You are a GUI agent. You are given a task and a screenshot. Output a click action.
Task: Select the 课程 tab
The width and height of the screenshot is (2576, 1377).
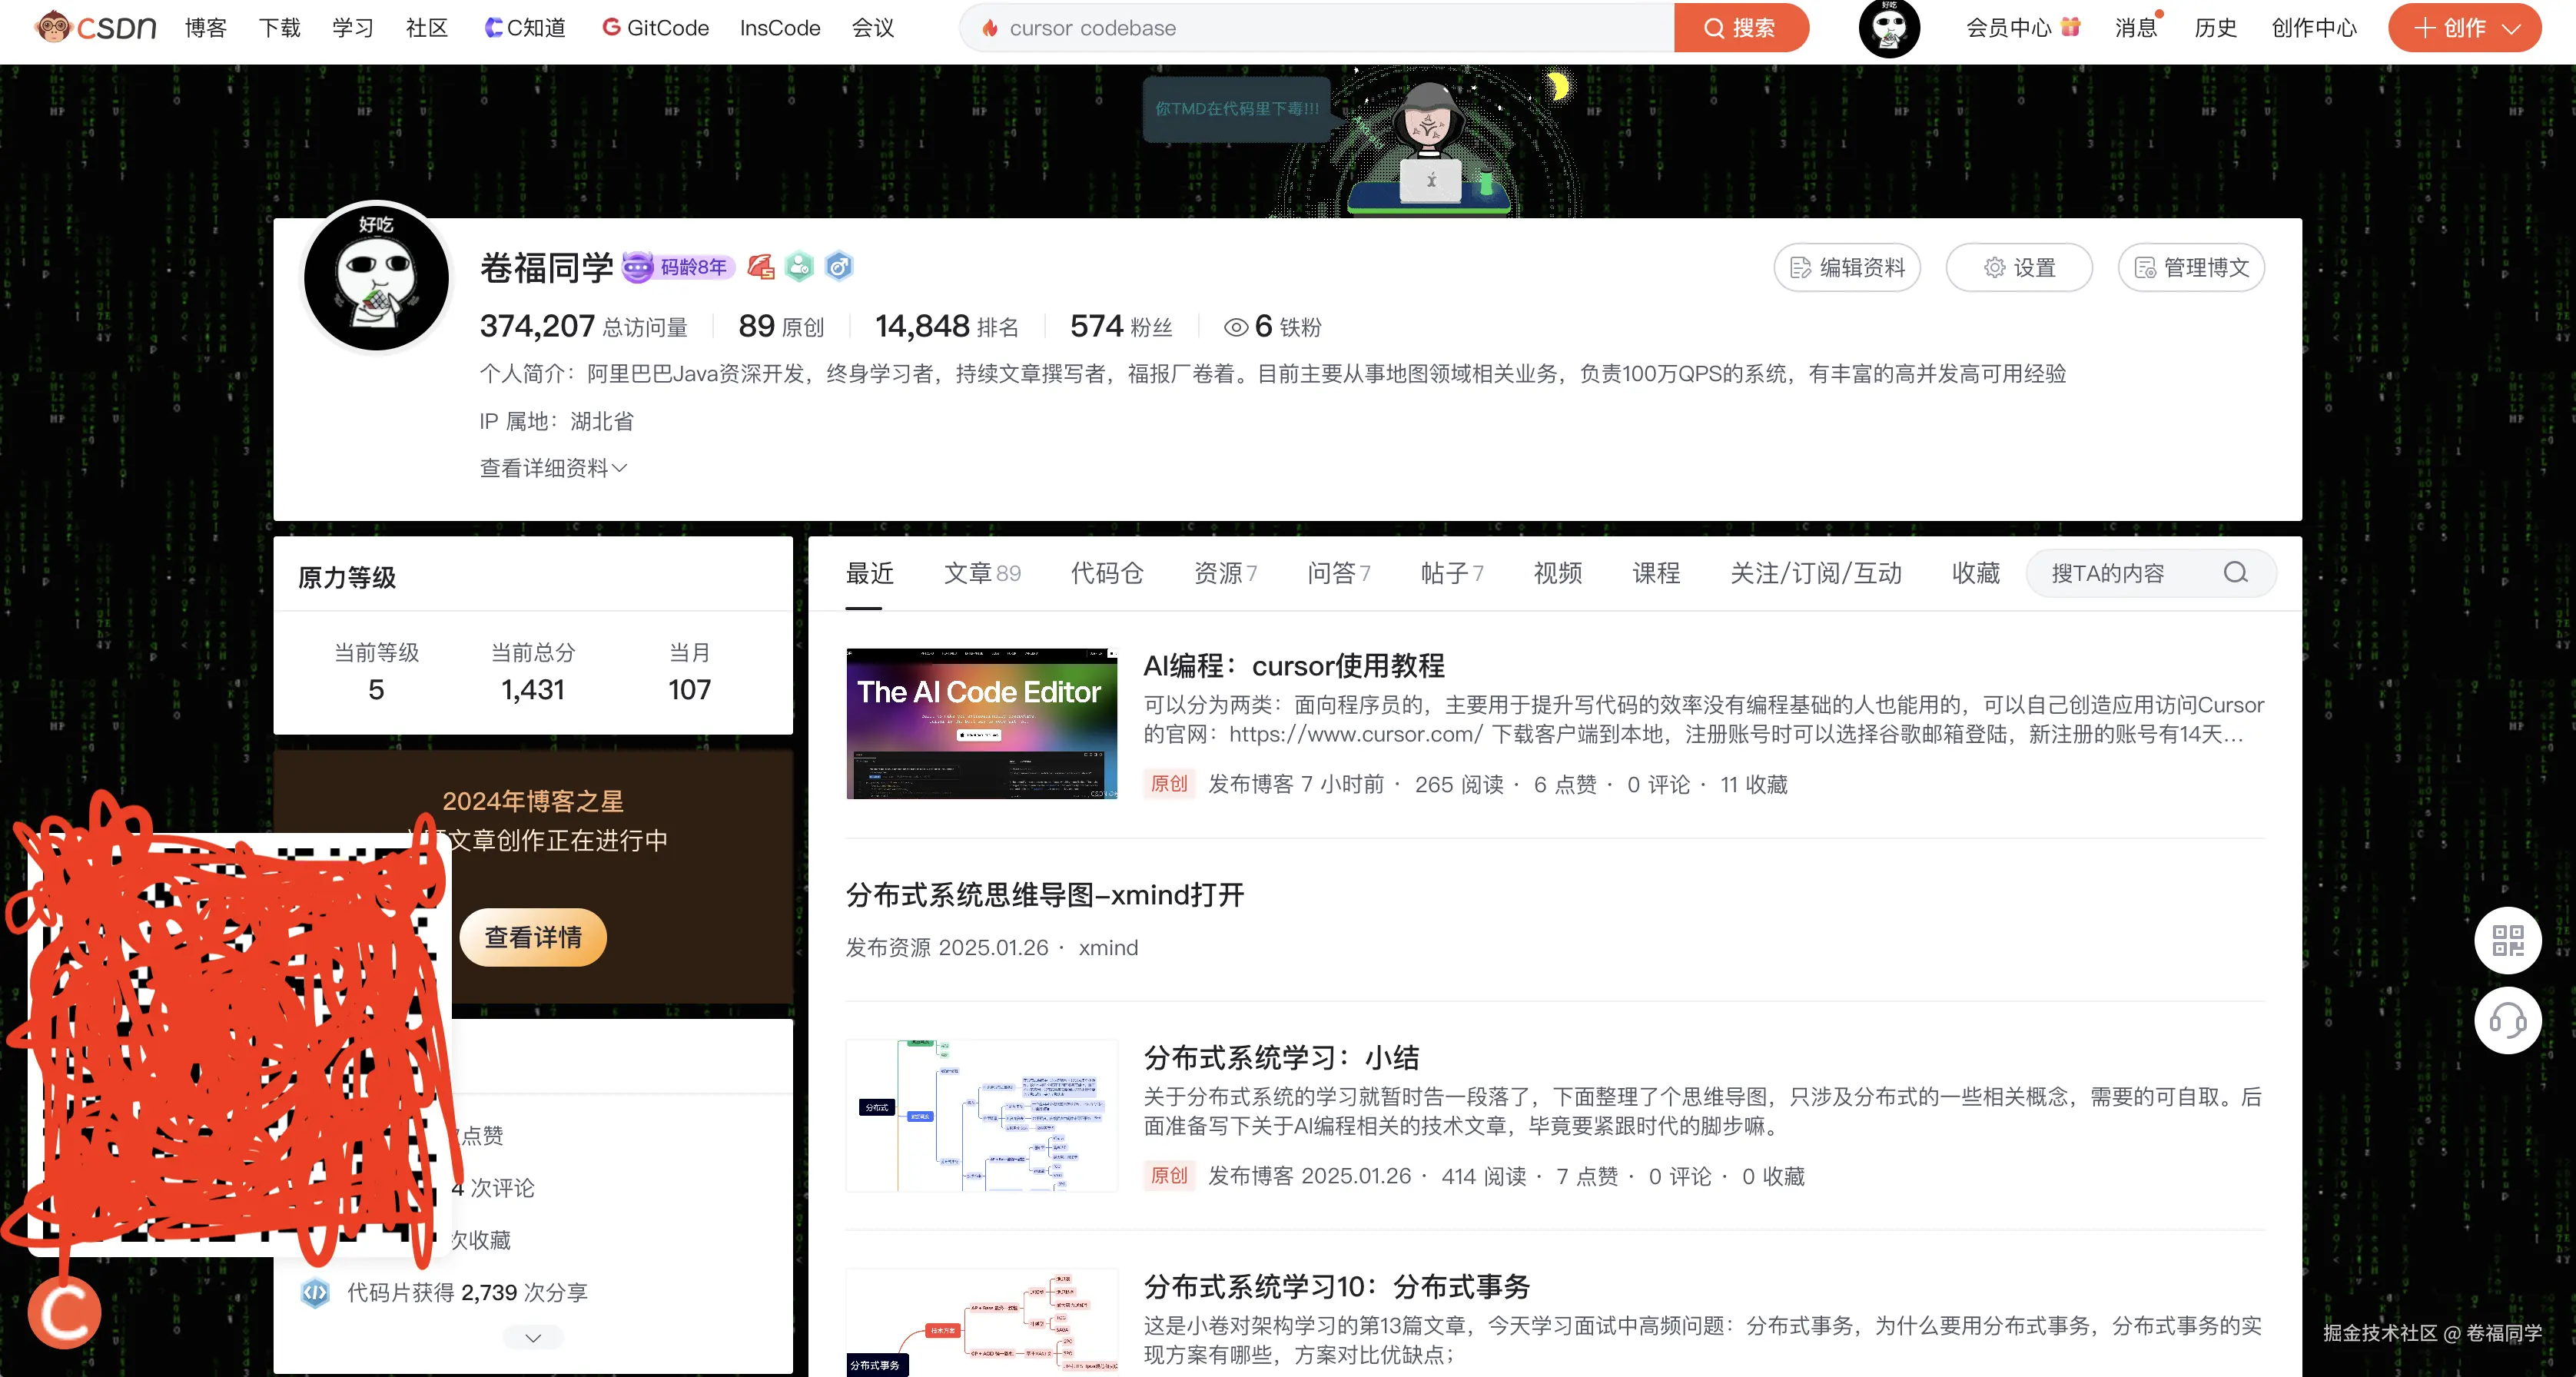tap(1655, 573)
